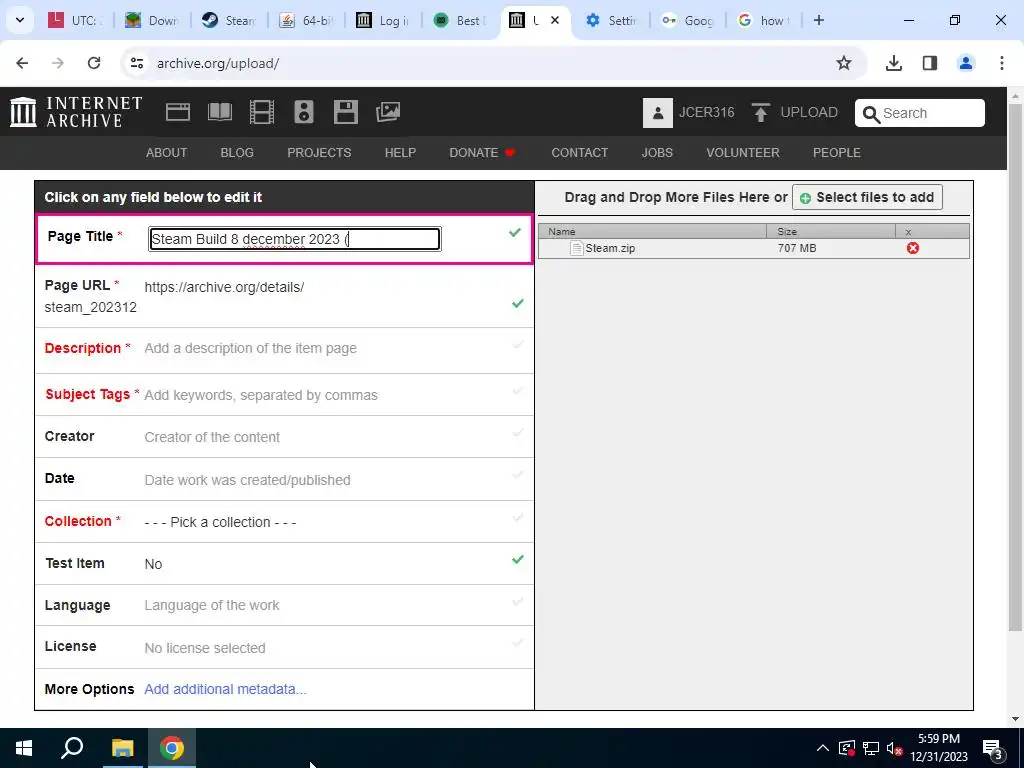
Task: Open a new Chrome tab
Action: 818,20
